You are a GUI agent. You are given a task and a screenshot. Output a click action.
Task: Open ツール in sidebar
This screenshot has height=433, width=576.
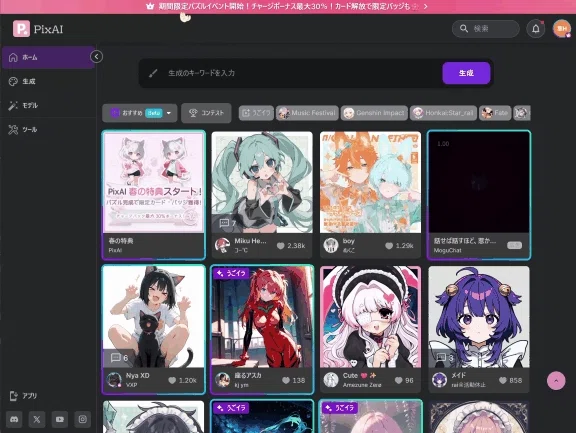[x=48, y=129]
